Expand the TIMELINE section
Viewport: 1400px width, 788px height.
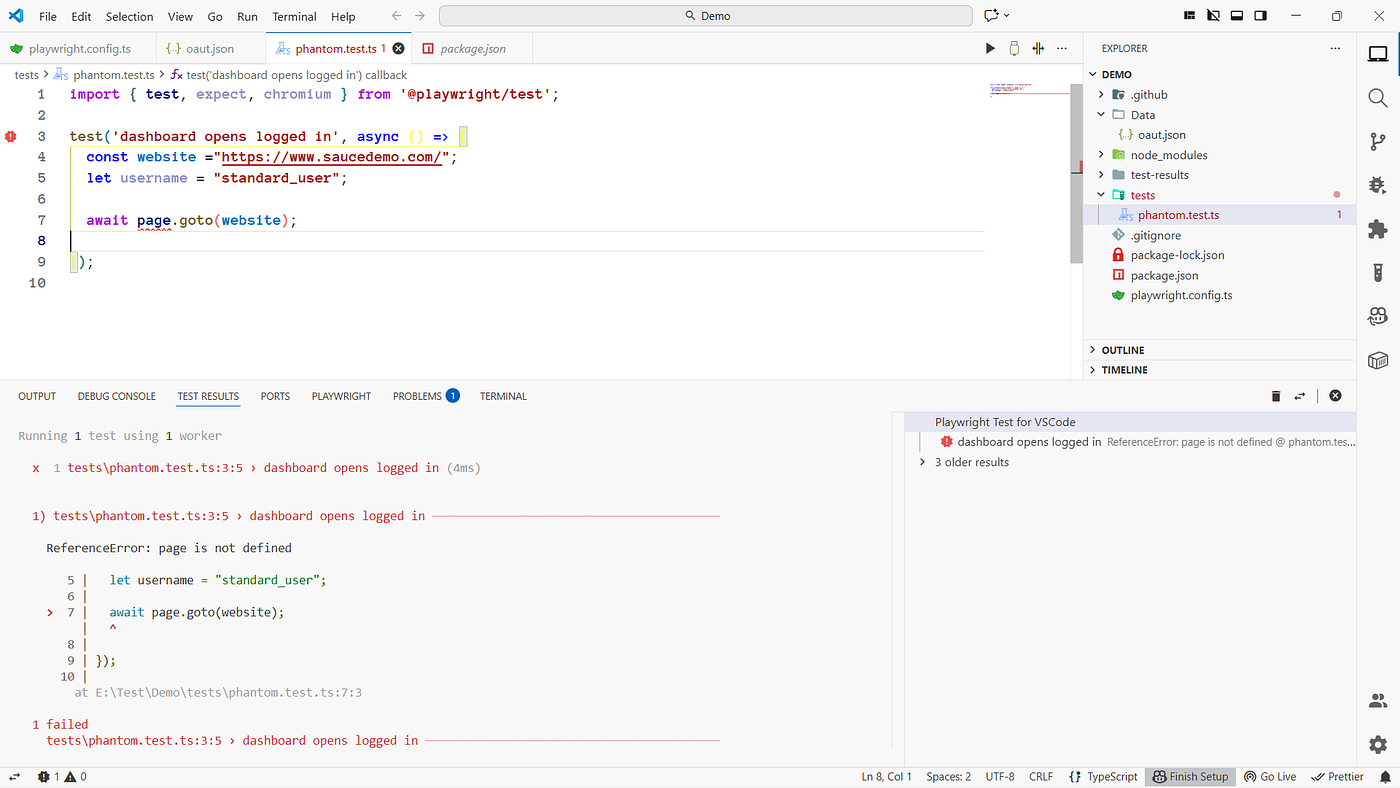[1220, 370]
